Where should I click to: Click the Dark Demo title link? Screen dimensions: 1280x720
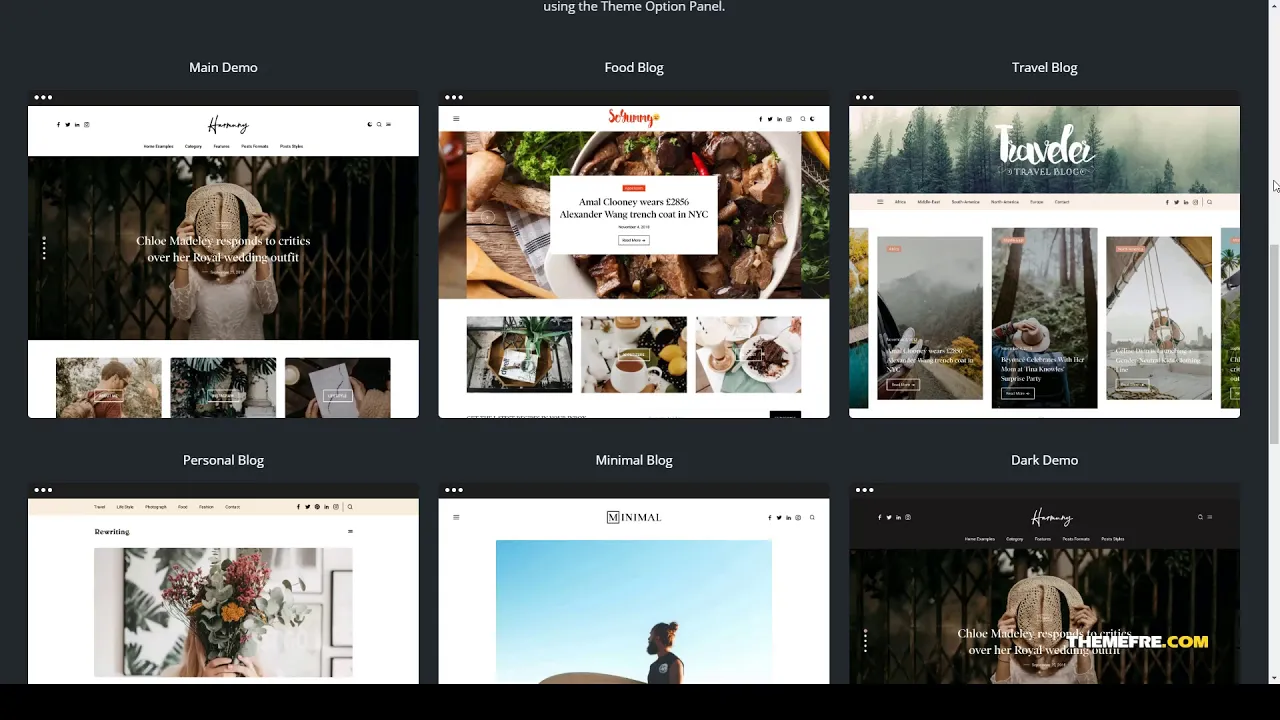point(1044,460)
